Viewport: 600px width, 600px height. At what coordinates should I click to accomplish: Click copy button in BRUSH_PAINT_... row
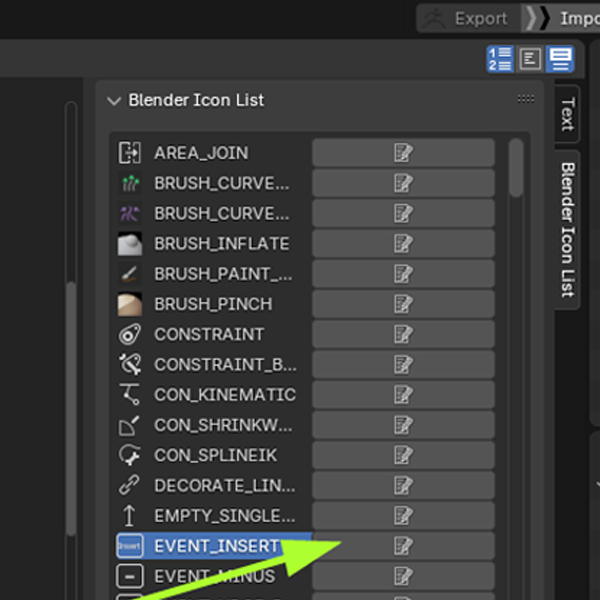(403, 274)
